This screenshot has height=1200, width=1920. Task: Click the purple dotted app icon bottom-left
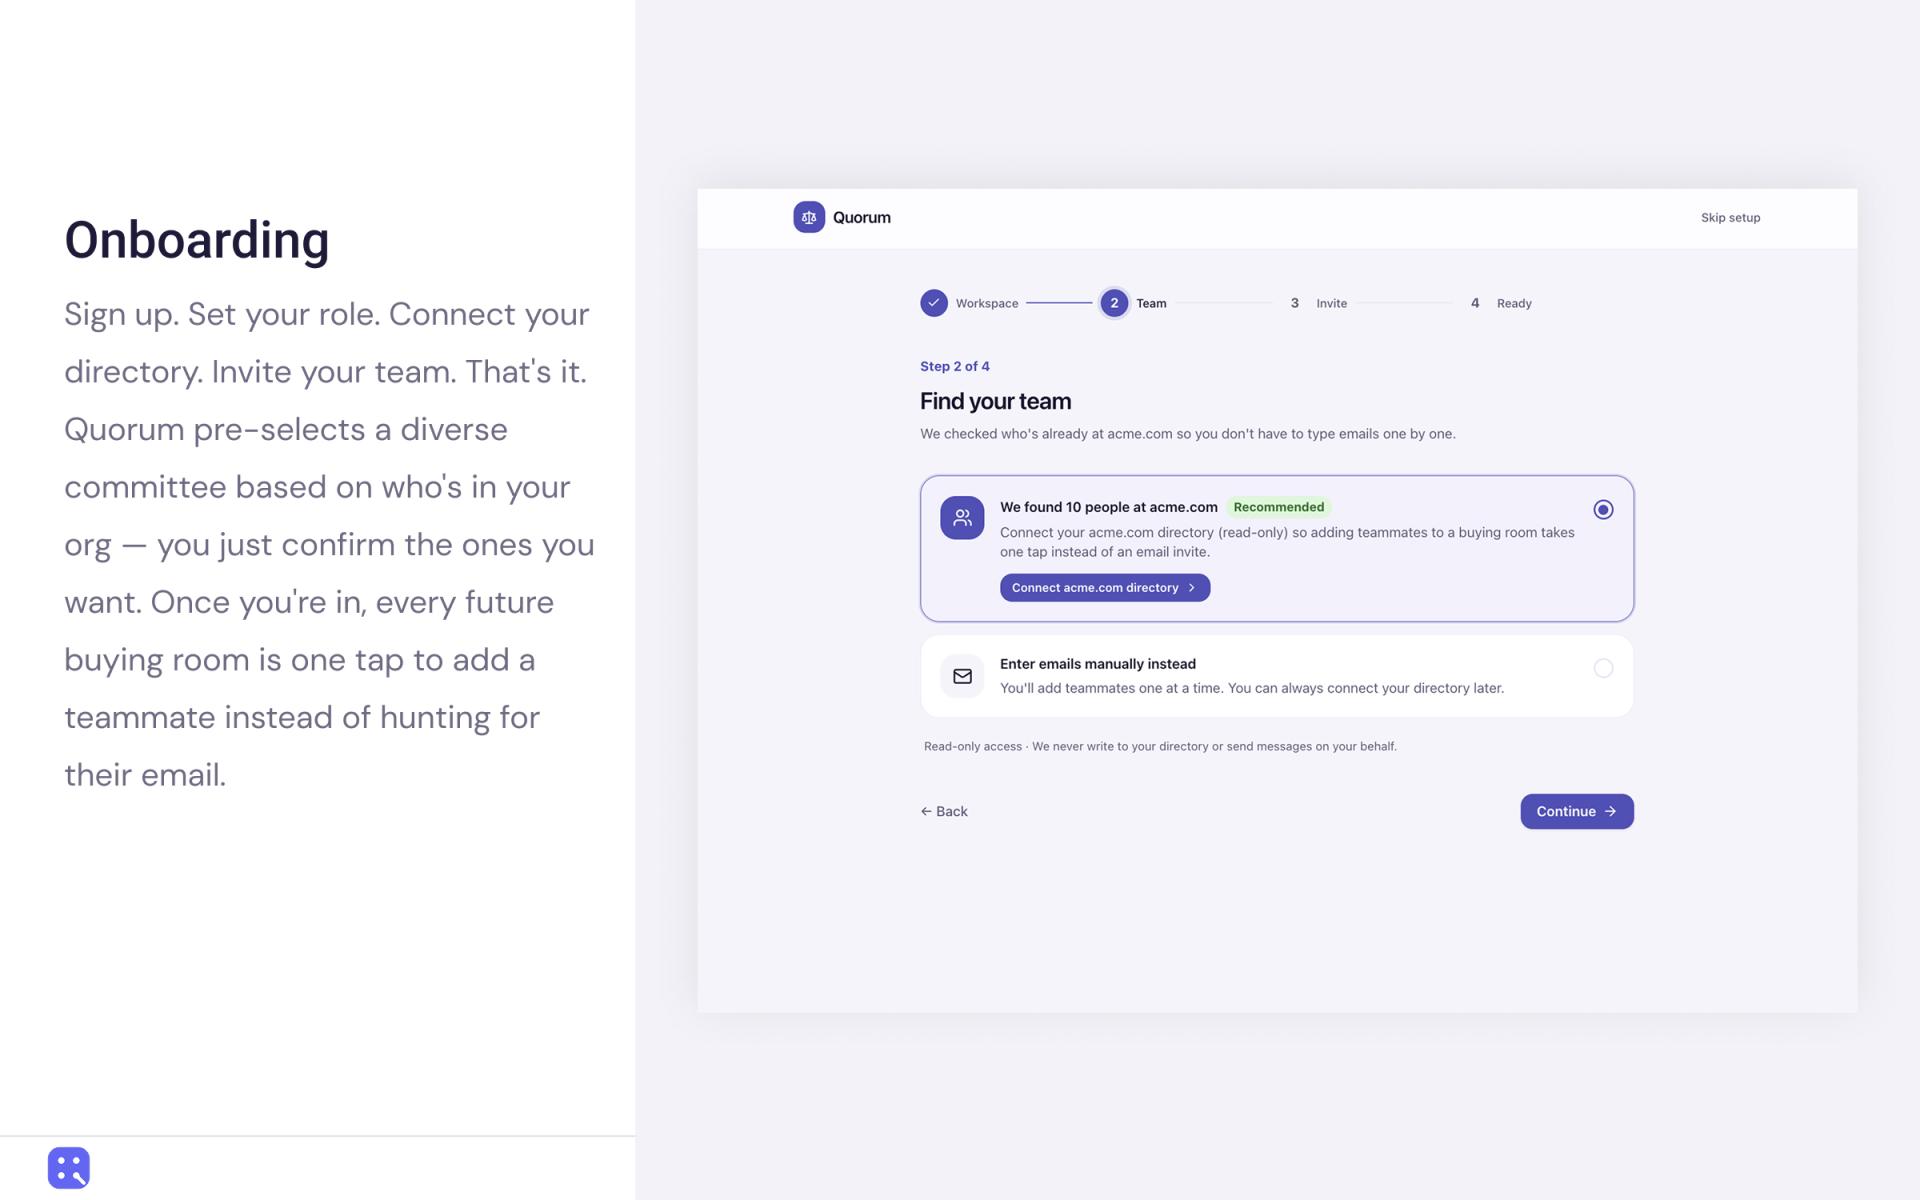tap(69, 1167)
